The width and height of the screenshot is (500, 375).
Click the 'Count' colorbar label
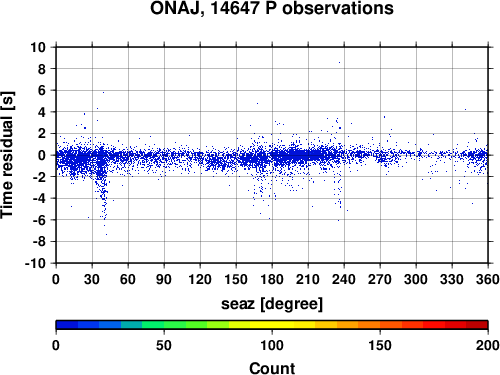click(x=272, y=368)
